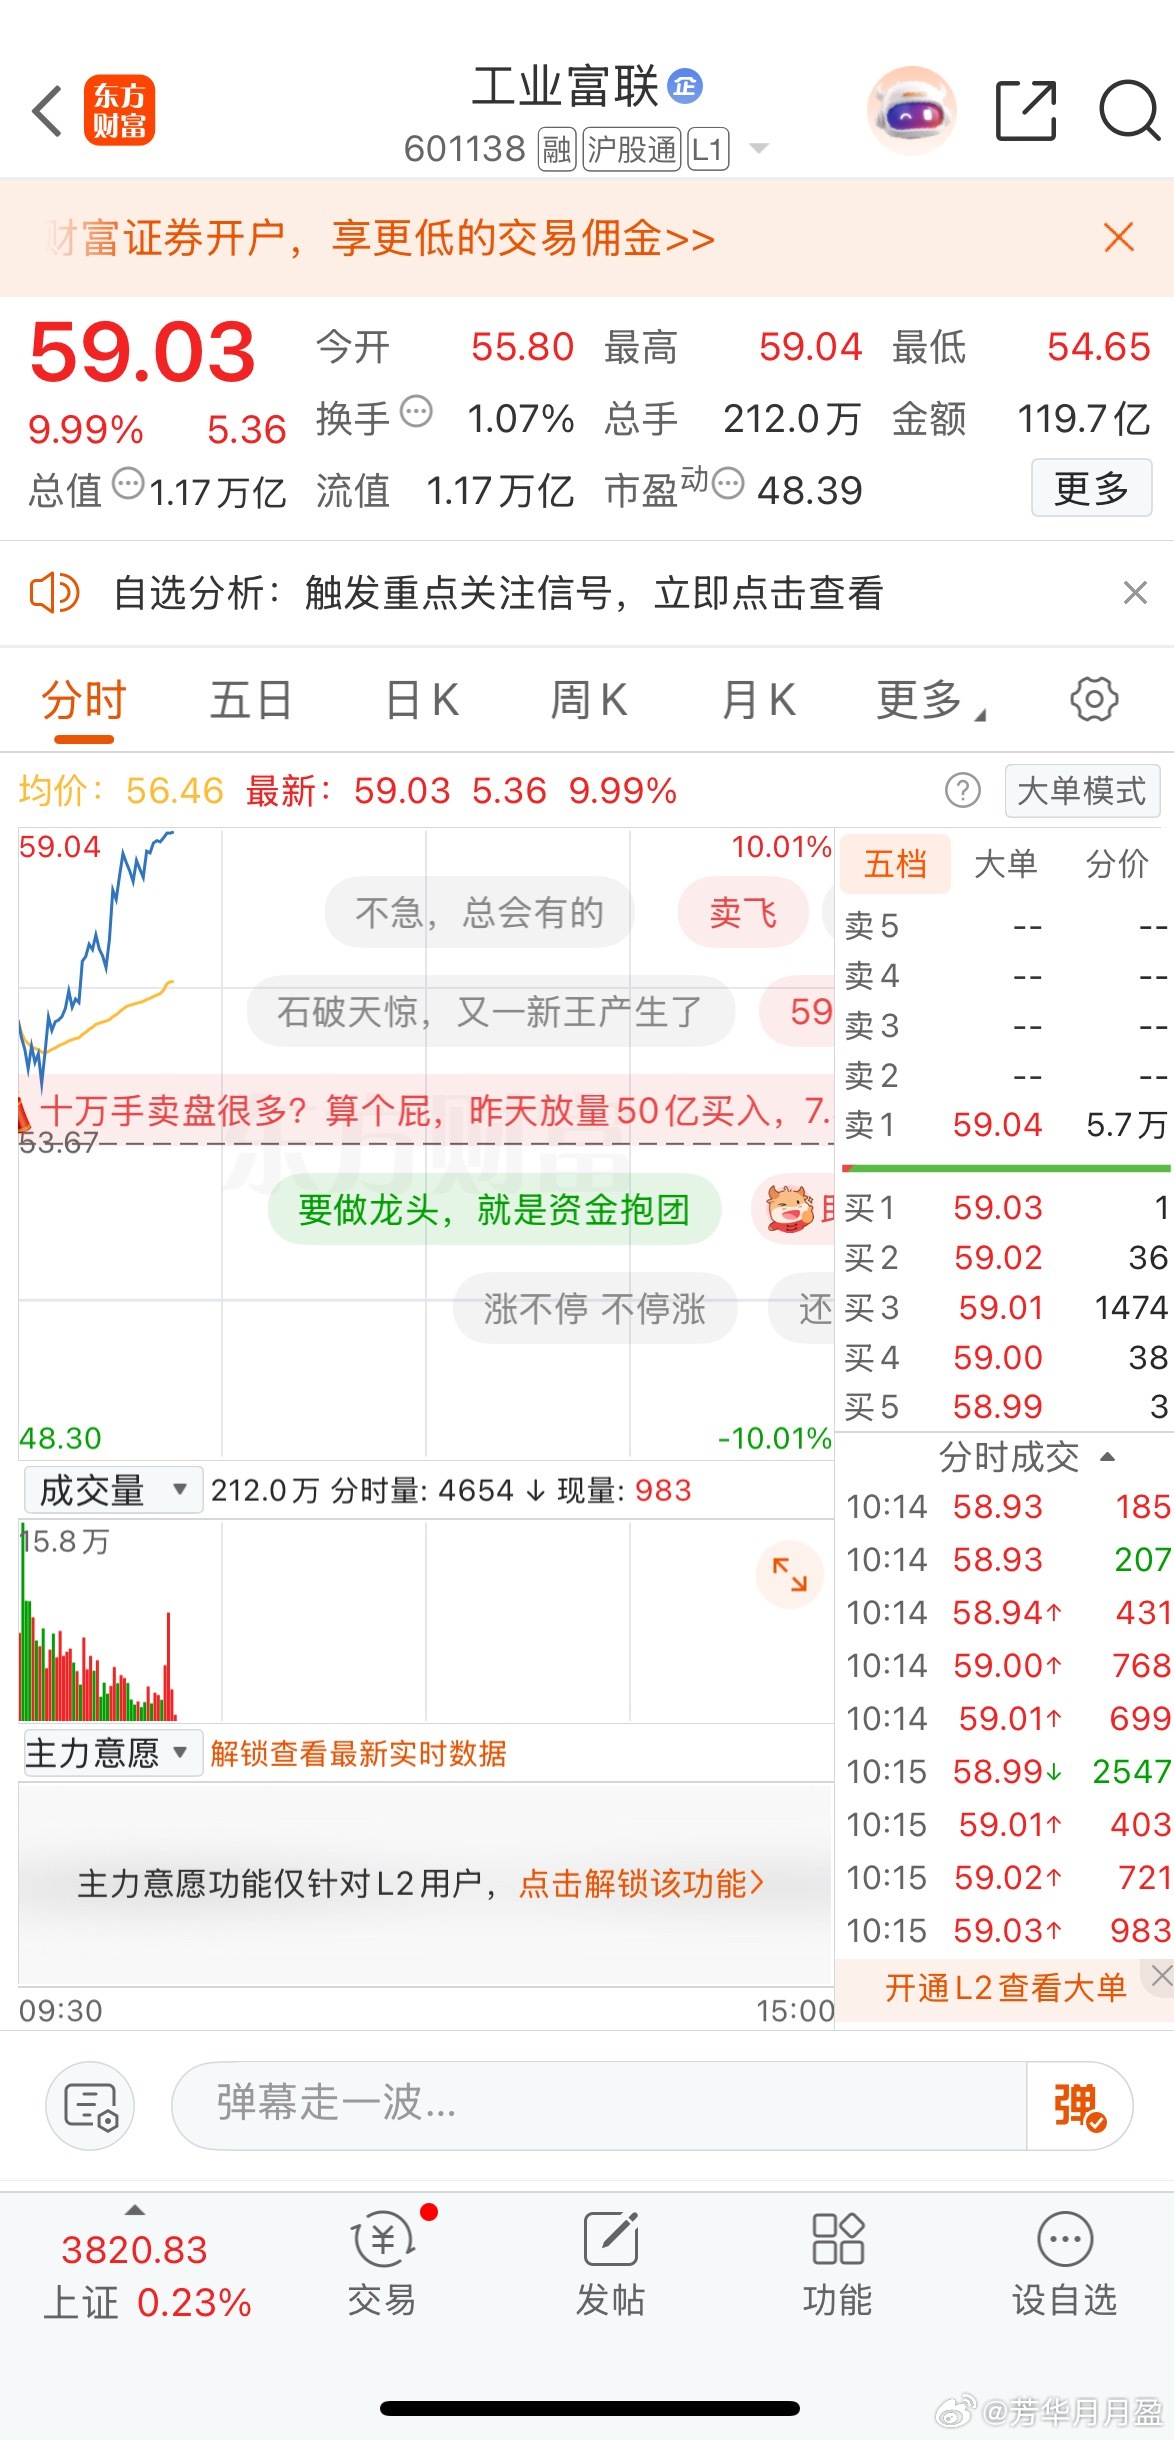Select 五档 order book tab
The width and height of the screenshot is (1174, 2440).
point(895,863)
